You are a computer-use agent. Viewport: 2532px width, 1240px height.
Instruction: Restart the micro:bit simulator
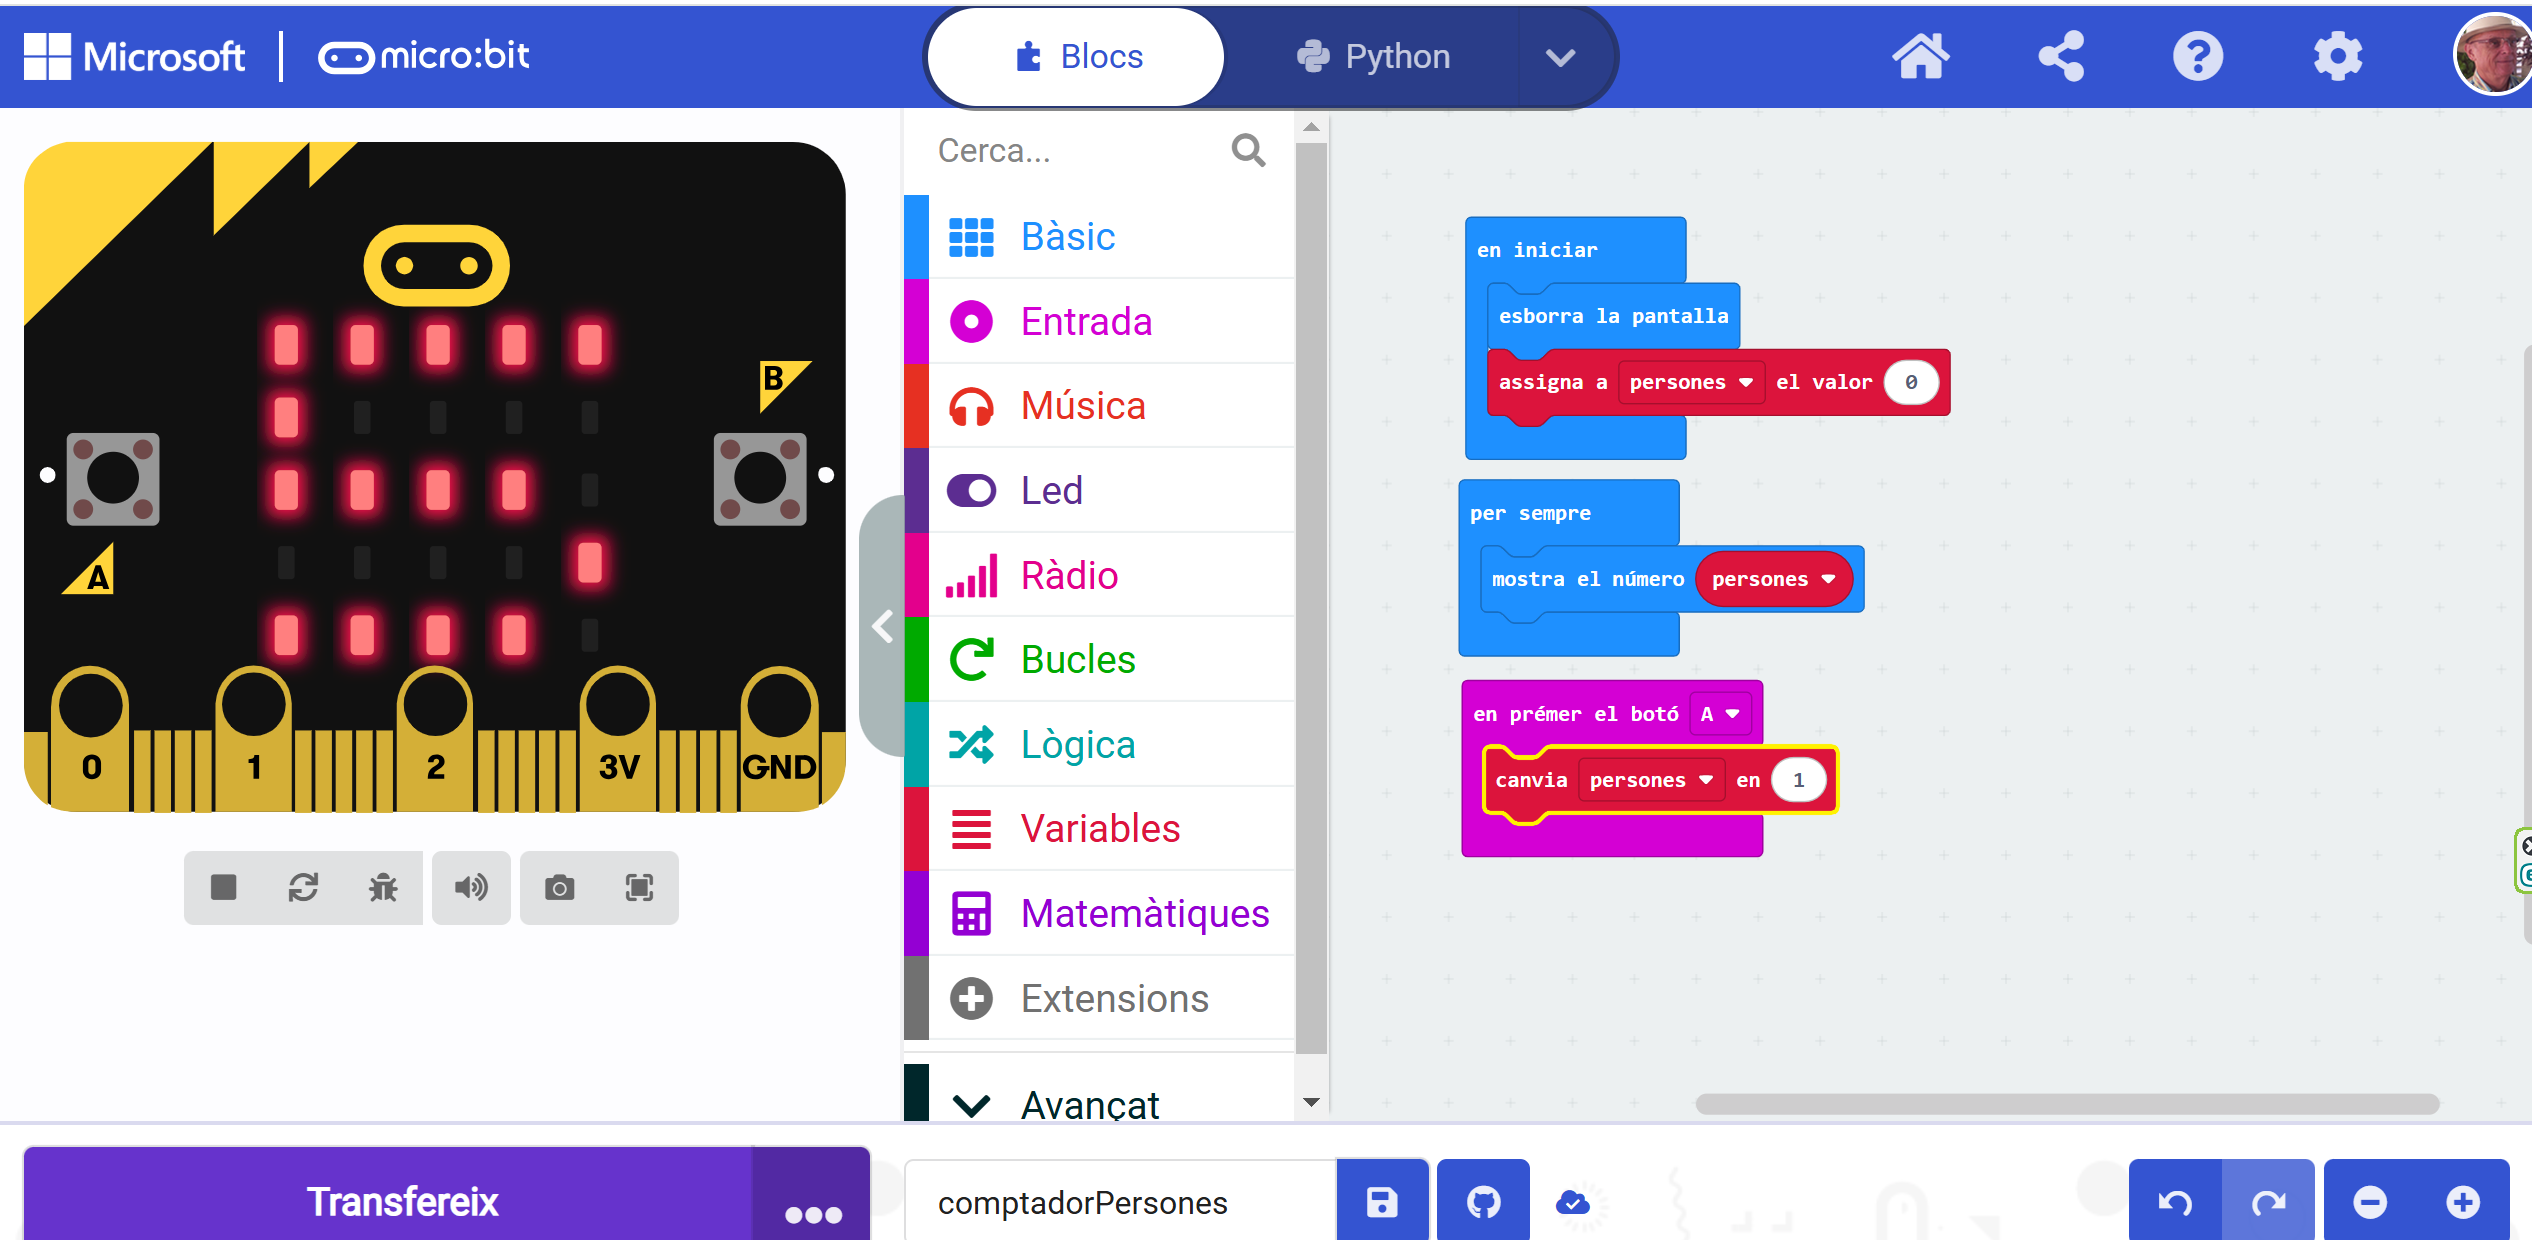[x=303, y=887]
